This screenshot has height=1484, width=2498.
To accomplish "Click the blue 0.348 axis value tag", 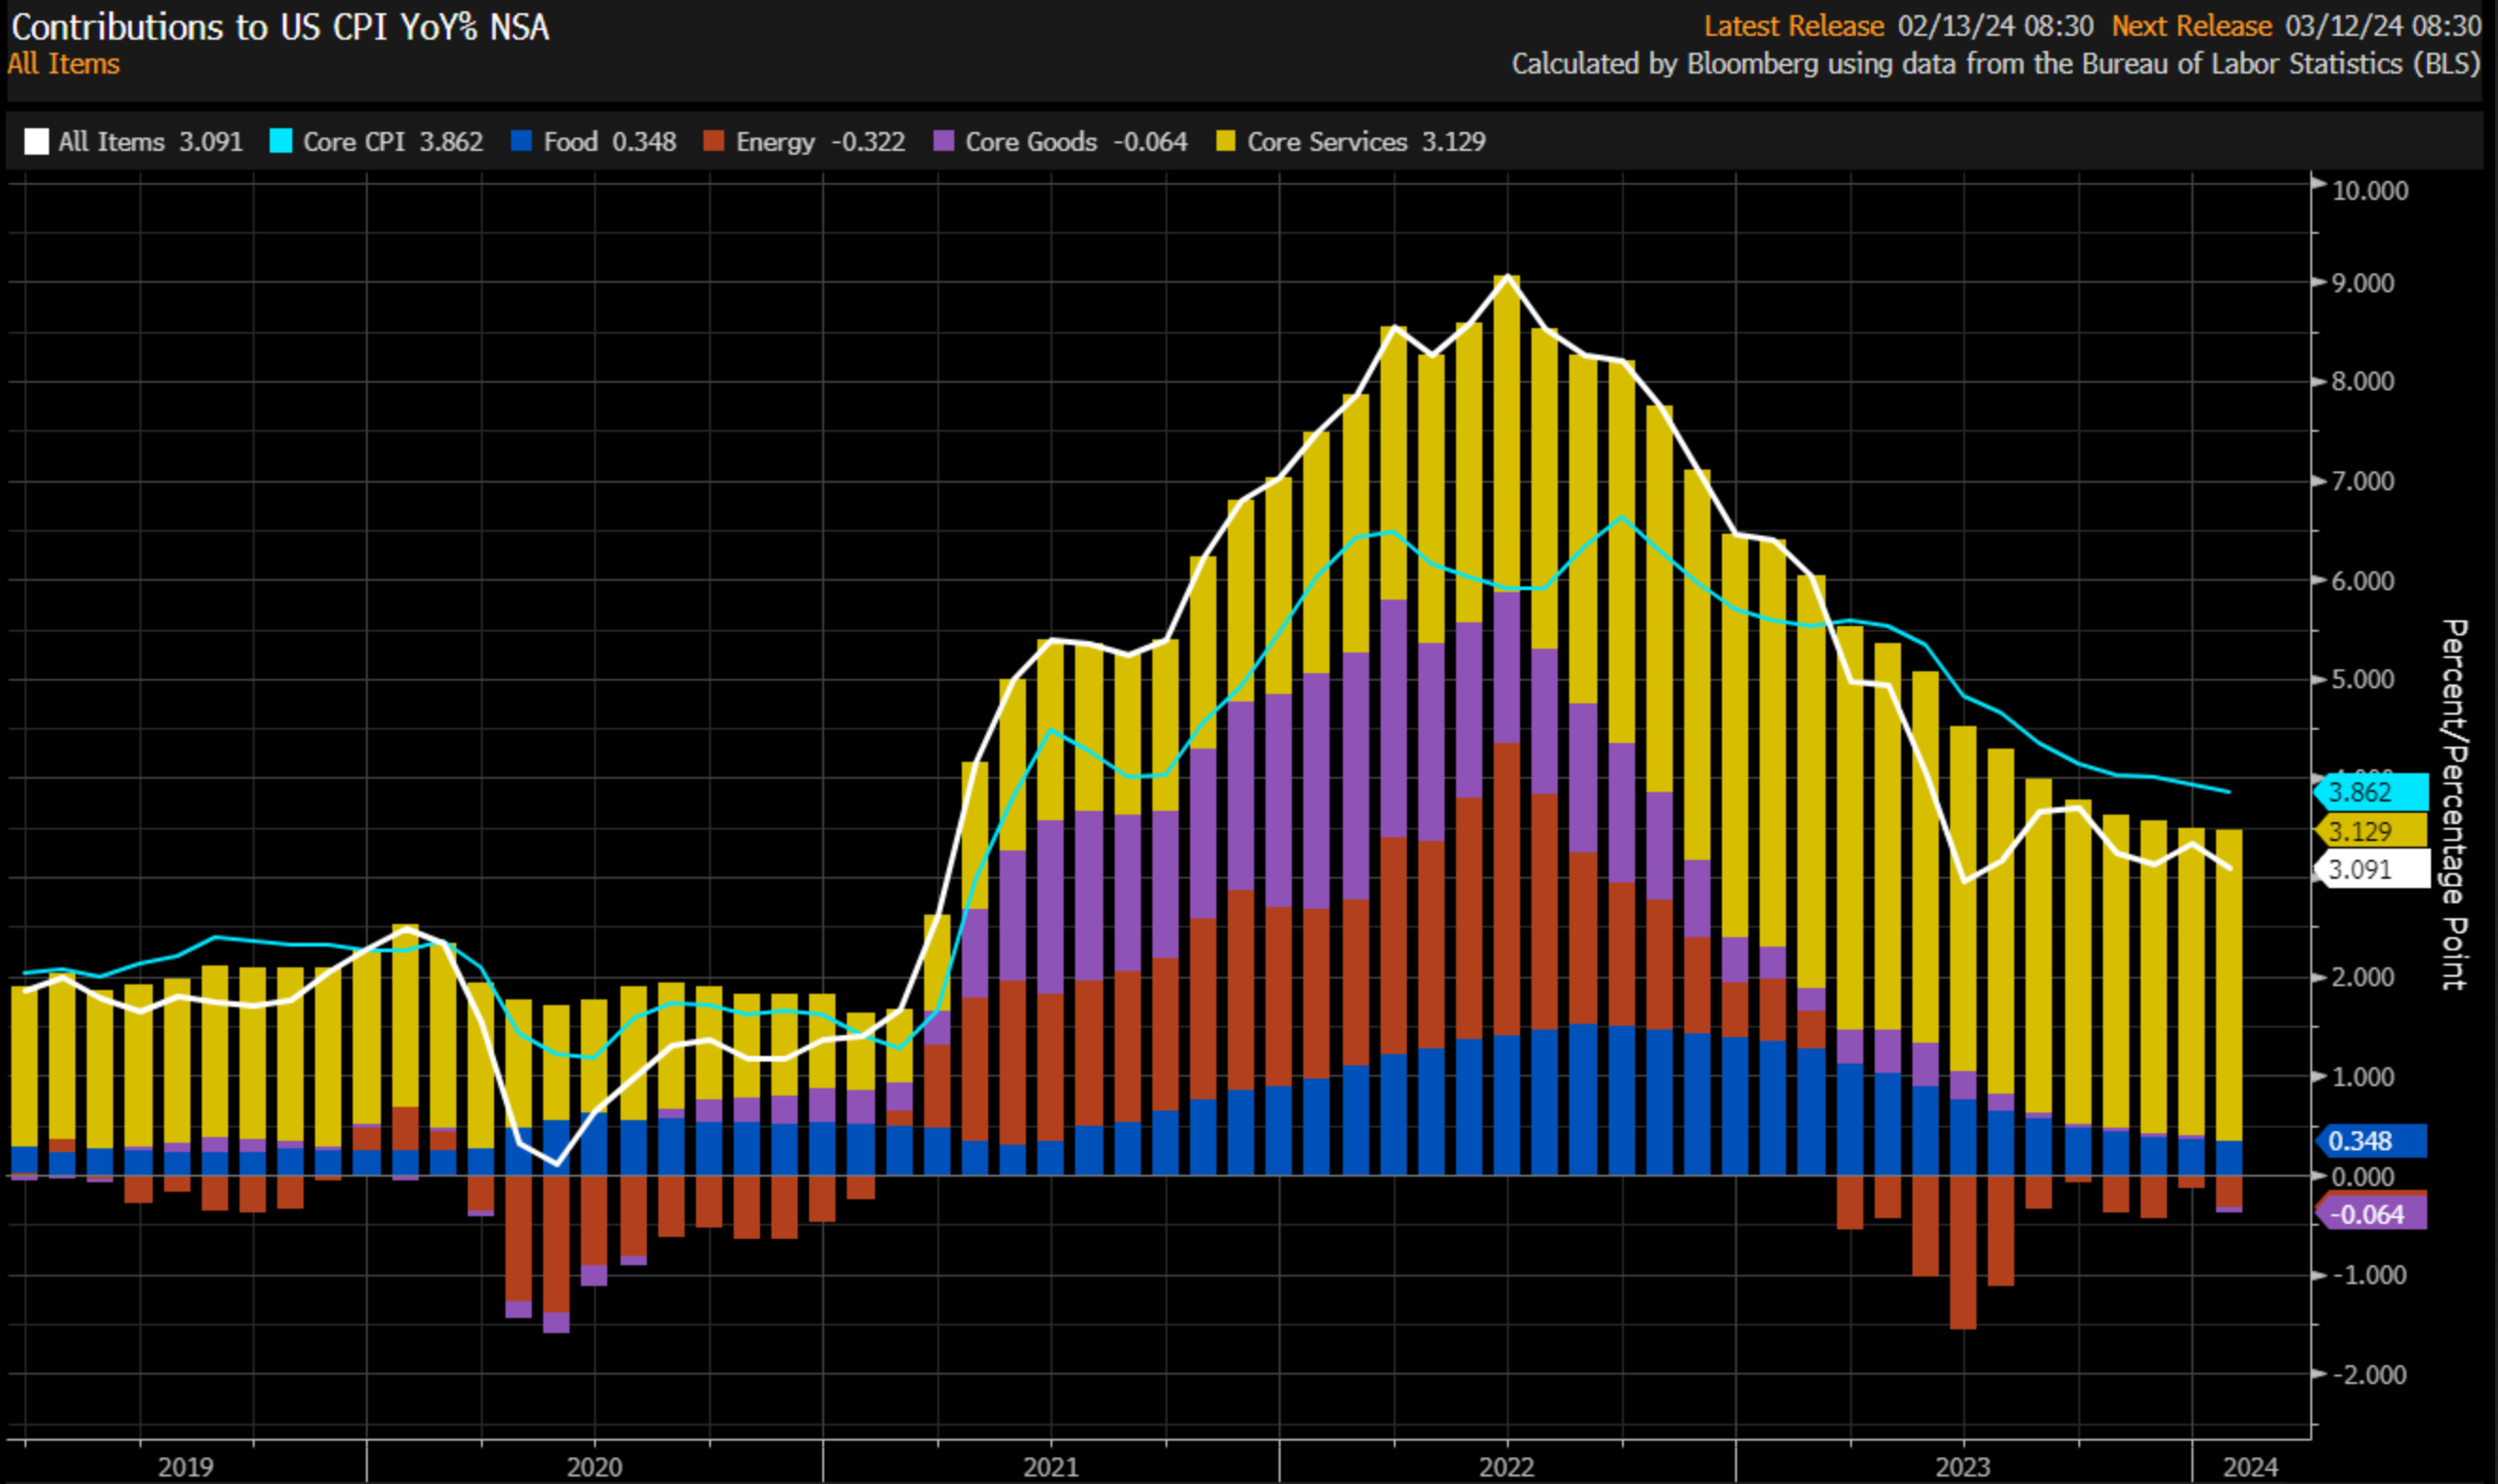I will coord(2370,1141).
